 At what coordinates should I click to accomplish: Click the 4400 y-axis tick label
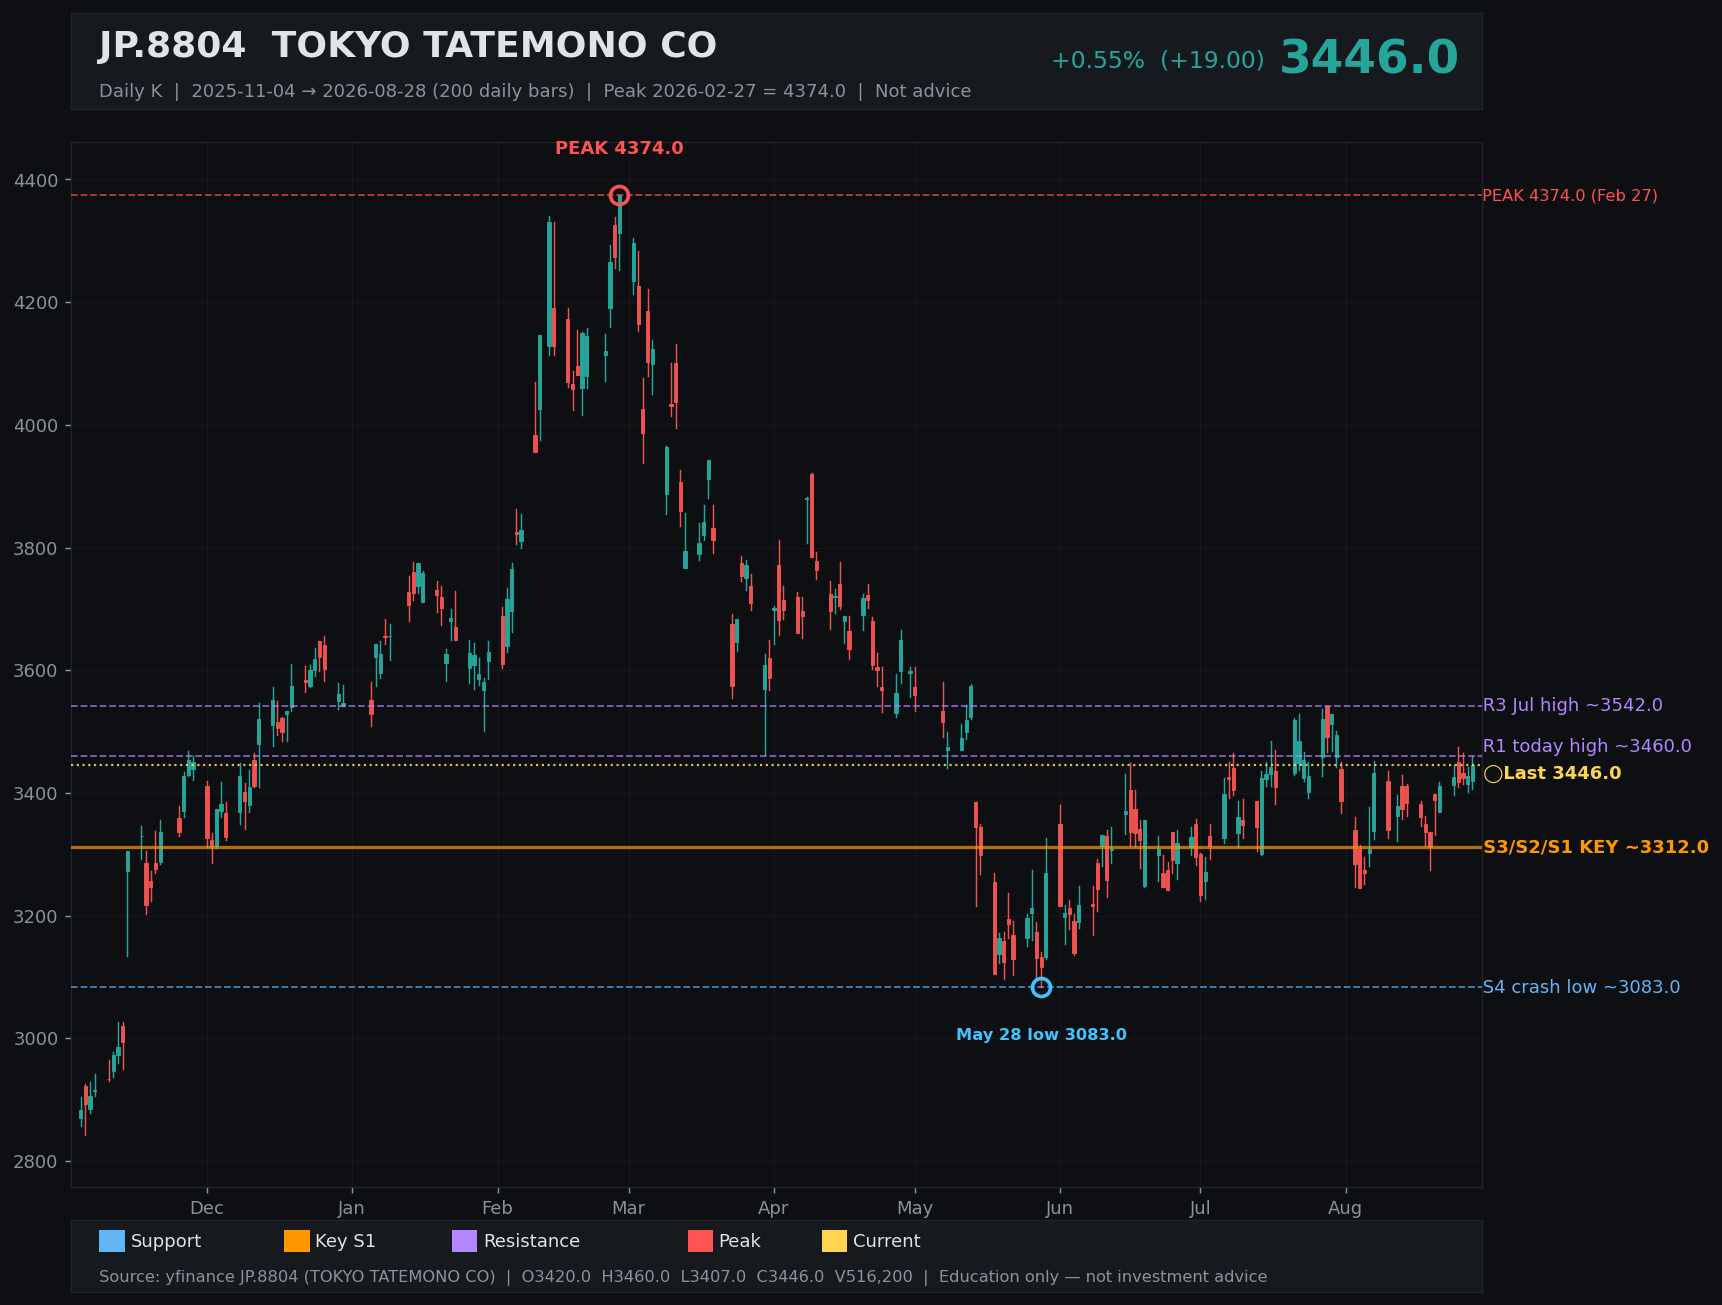(x=37, y=181)
